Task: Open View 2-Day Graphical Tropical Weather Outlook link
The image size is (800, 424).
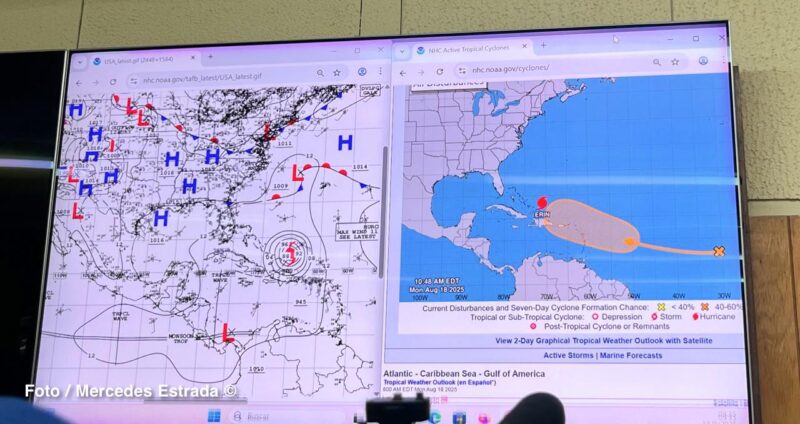Action: coord(566,340)
